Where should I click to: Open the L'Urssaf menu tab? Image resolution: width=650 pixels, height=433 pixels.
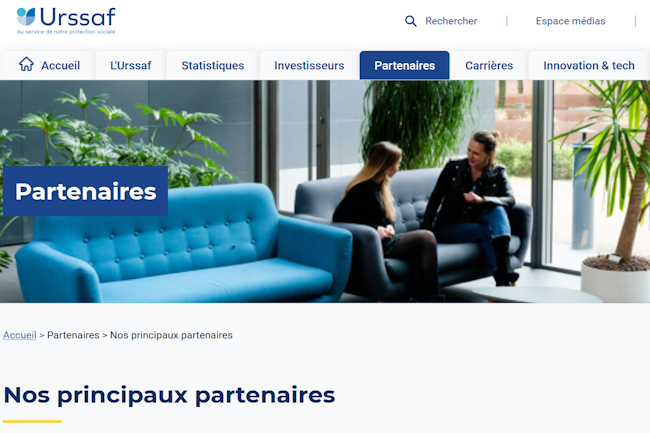coord(131,65)
